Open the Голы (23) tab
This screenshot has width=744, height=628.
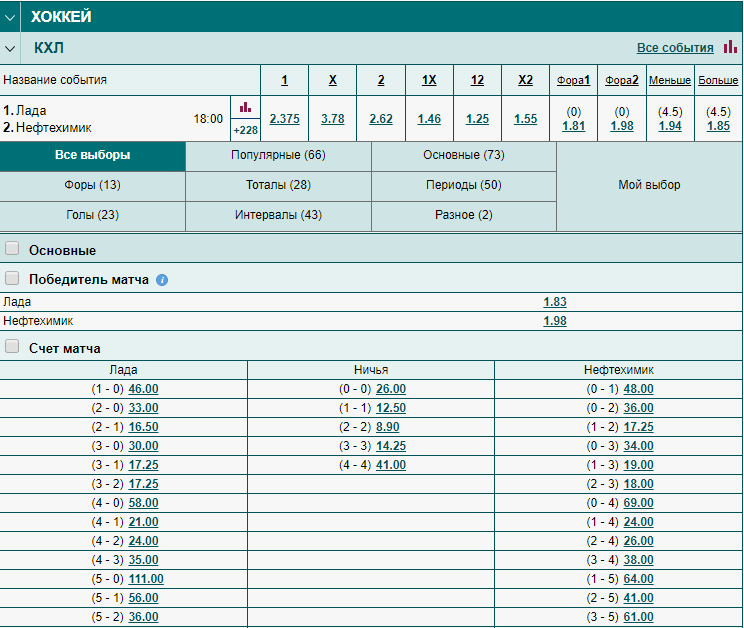pos(93,216)
